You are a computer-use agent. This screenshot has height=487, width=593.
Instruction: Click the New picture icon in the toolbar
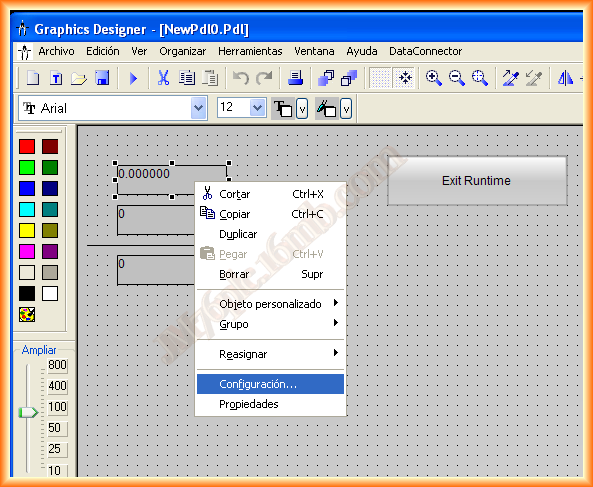(33, 78)
